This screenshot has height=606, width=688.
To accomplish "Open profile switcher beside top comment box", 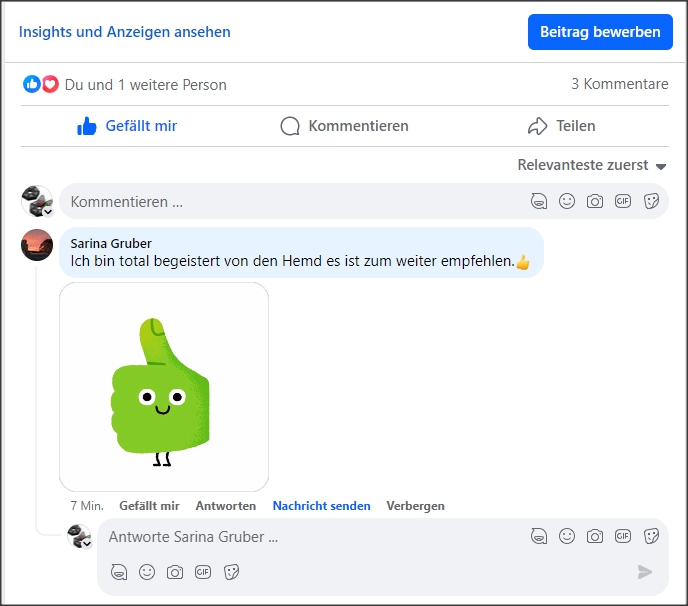I will coord(38,201).
